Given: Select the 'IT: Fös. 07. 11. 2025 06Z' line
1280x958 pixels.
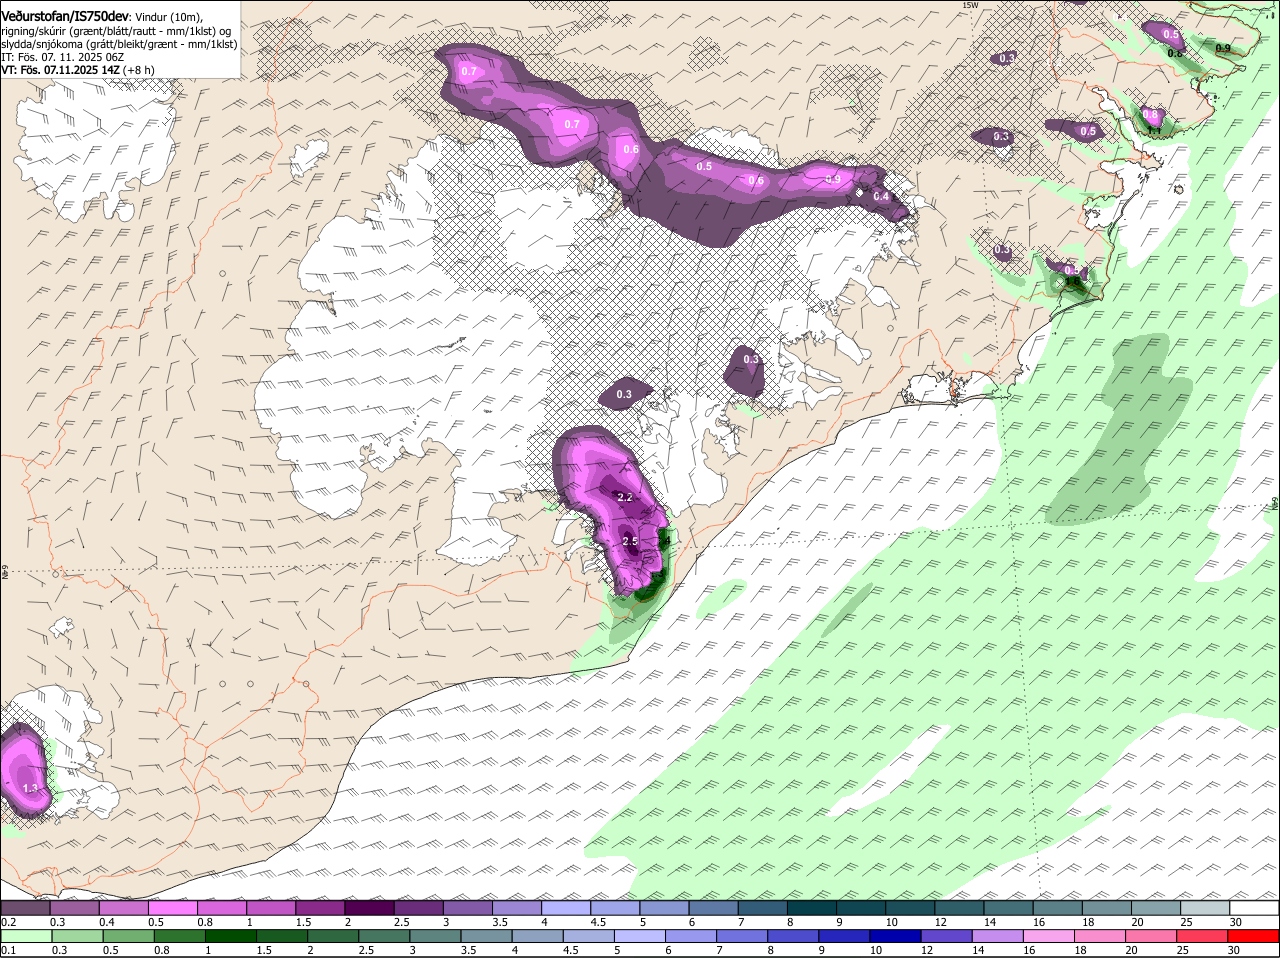Looking at the screenshot, I should pyautogui.click(x=62, y=57).
